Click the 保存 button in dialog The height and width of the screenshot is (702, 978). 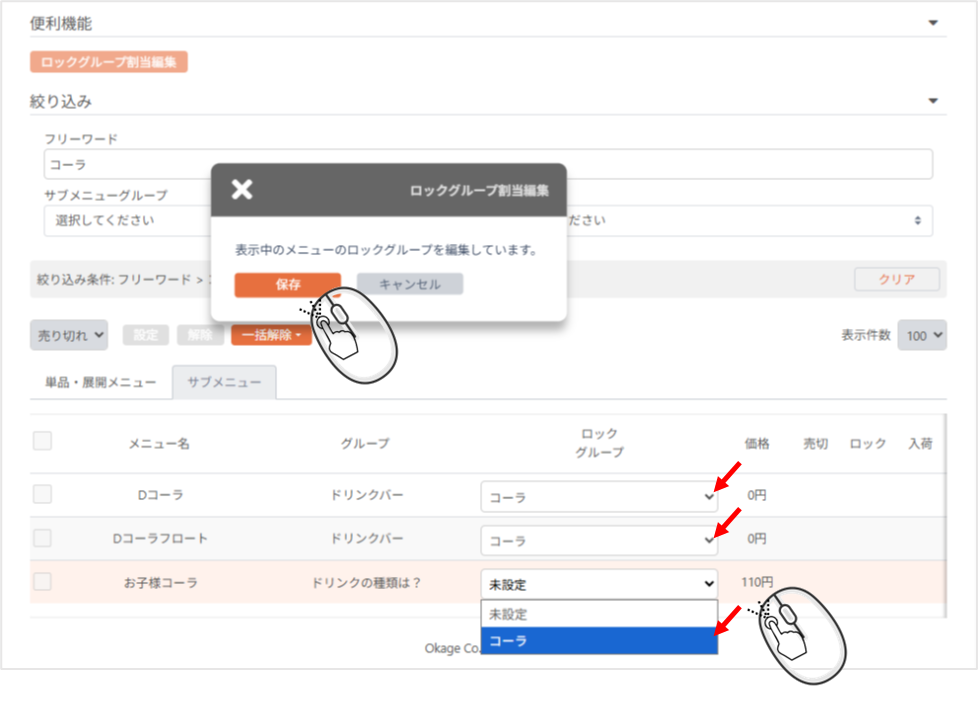(x=287, y=284)
